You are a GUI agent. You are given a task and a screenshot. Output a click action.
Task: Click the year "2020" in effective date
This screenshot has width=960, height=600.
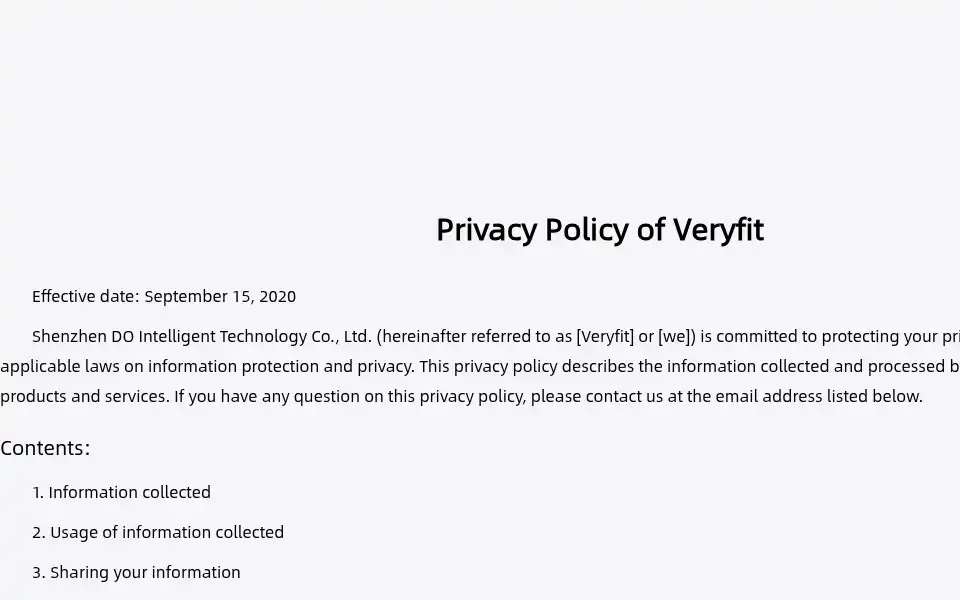coord(277,296)
